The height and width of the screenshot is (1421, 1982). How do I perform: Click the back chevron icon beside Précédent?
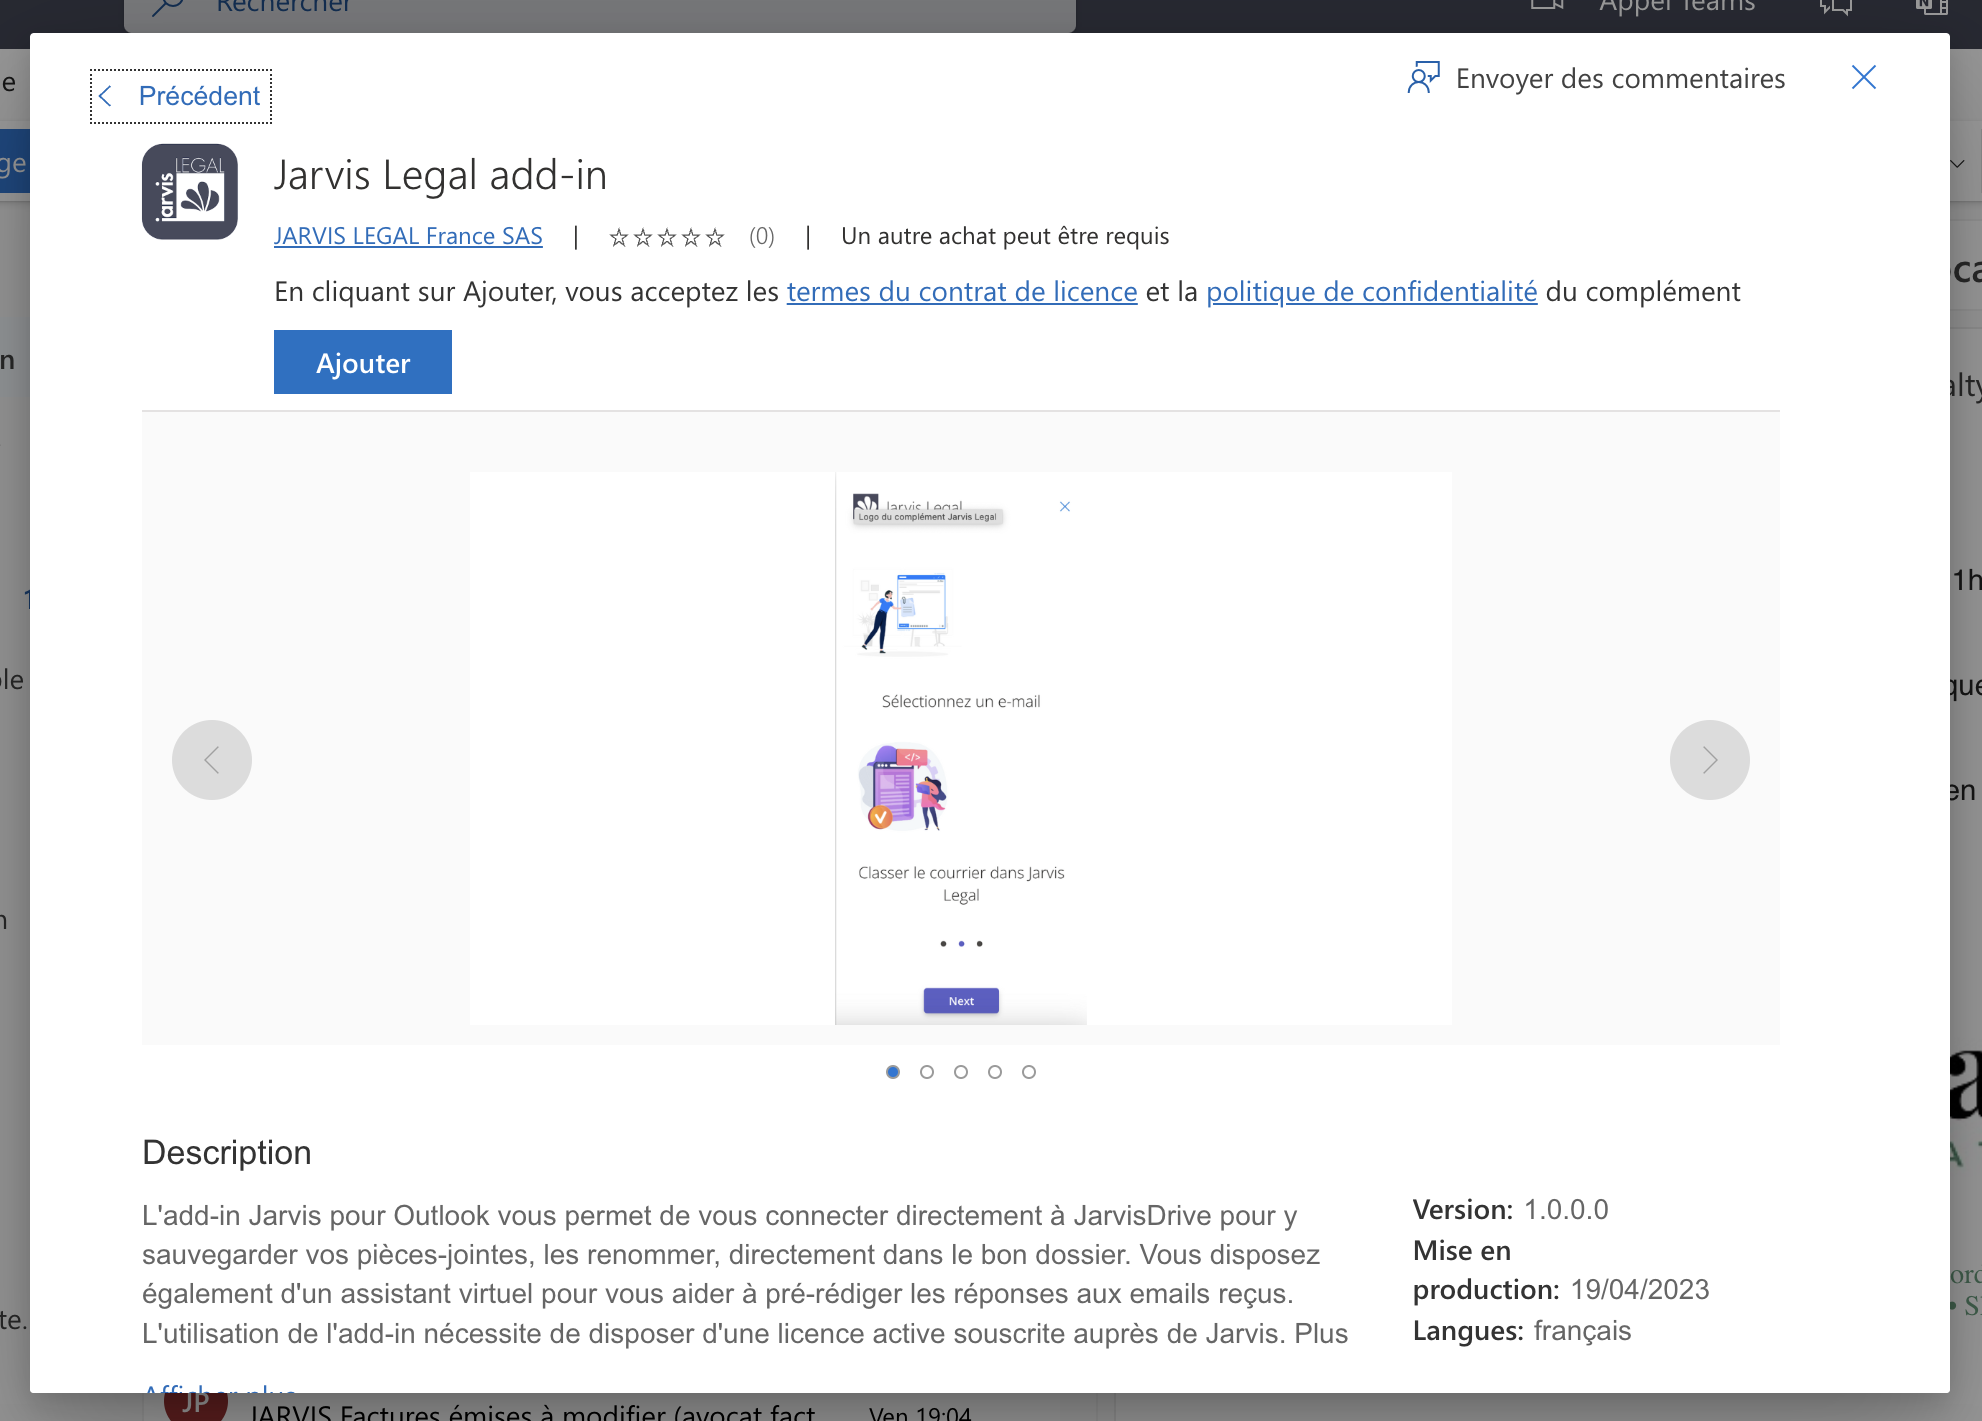[x=105, y=96]
